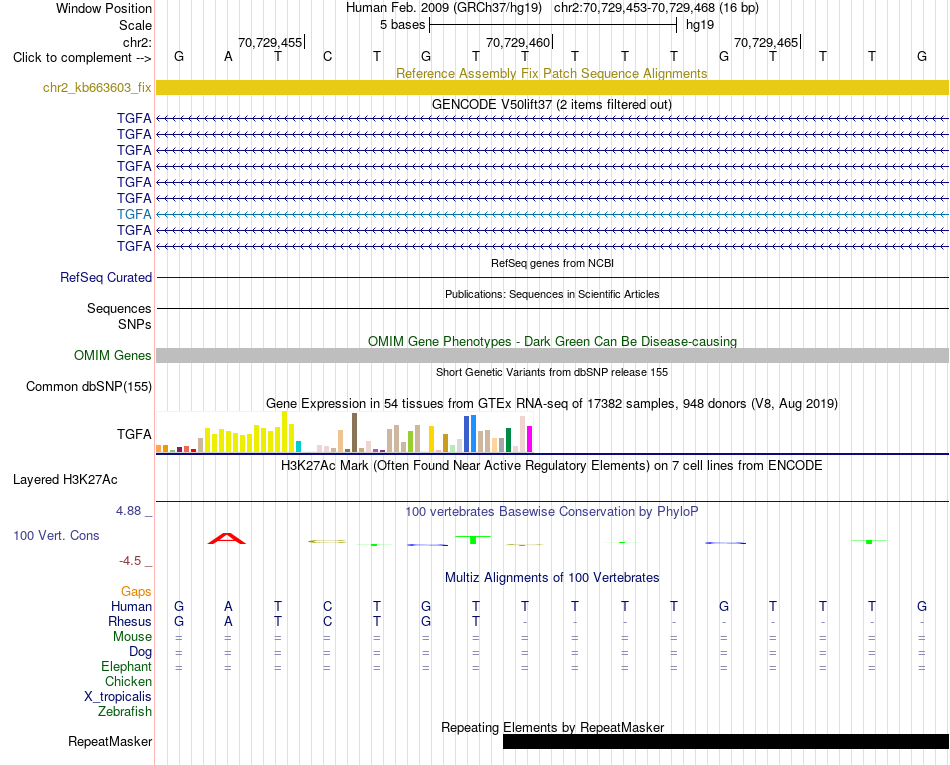The height and width of the screenshot is (765, 950).
Task: Open "Reference Assembly Fix Patch Sequence Alignments" title
Action: [x=551, y=73]
